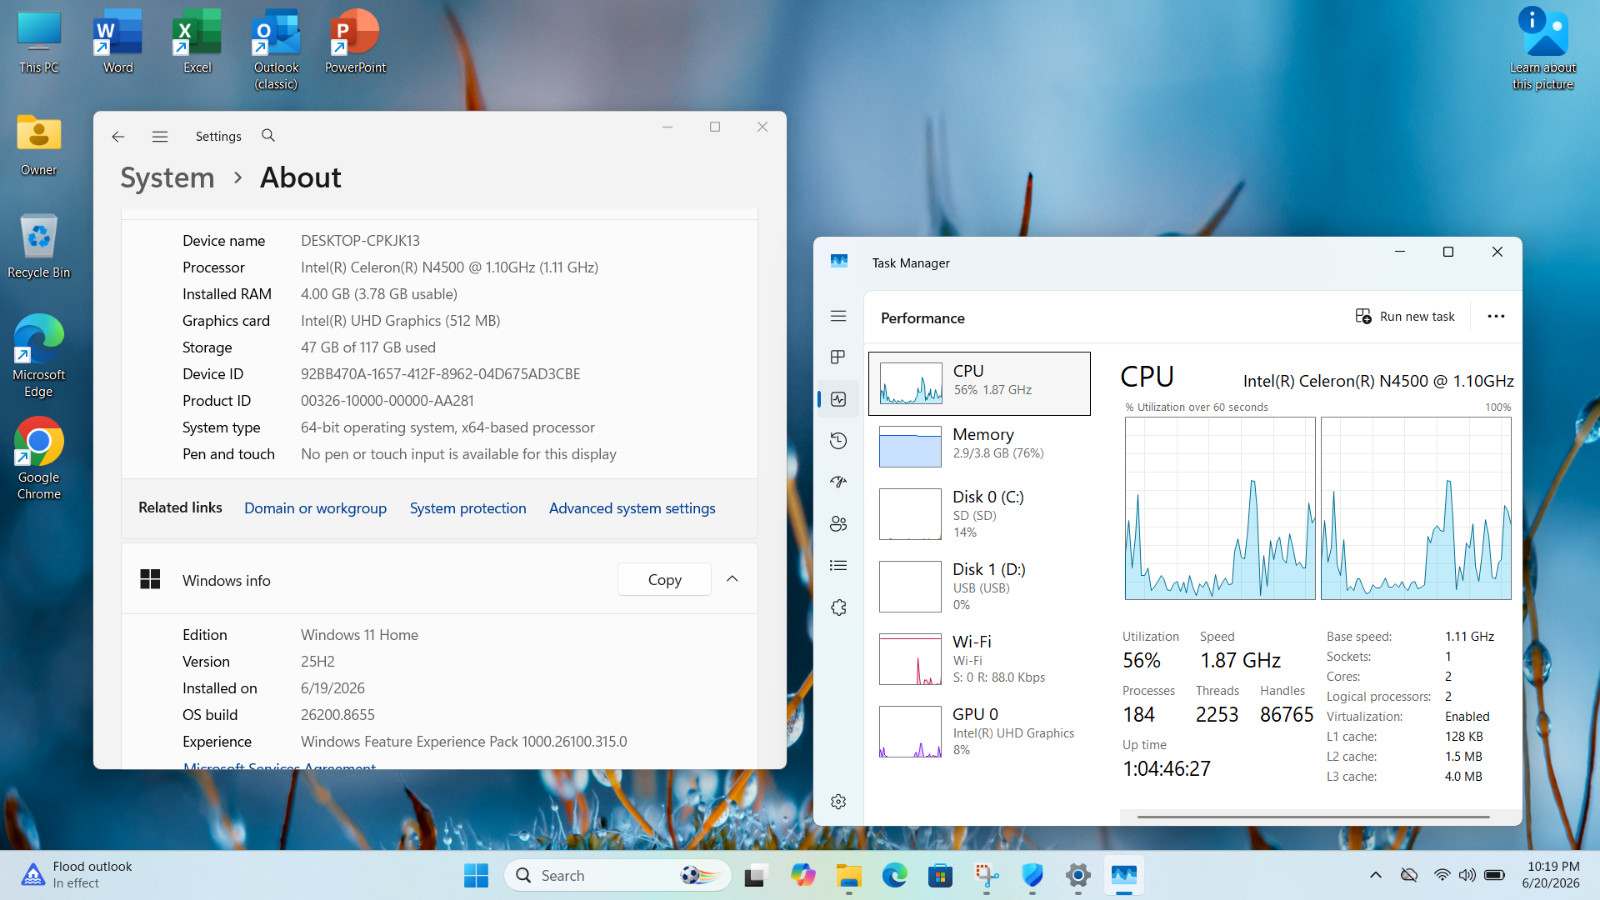Collapse the Windows info section chevron

[x=732, y=579]
